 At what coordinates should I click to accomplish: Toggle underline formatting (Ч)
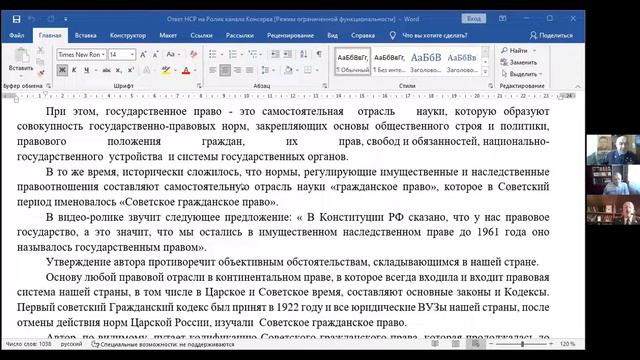coord(86,70)
